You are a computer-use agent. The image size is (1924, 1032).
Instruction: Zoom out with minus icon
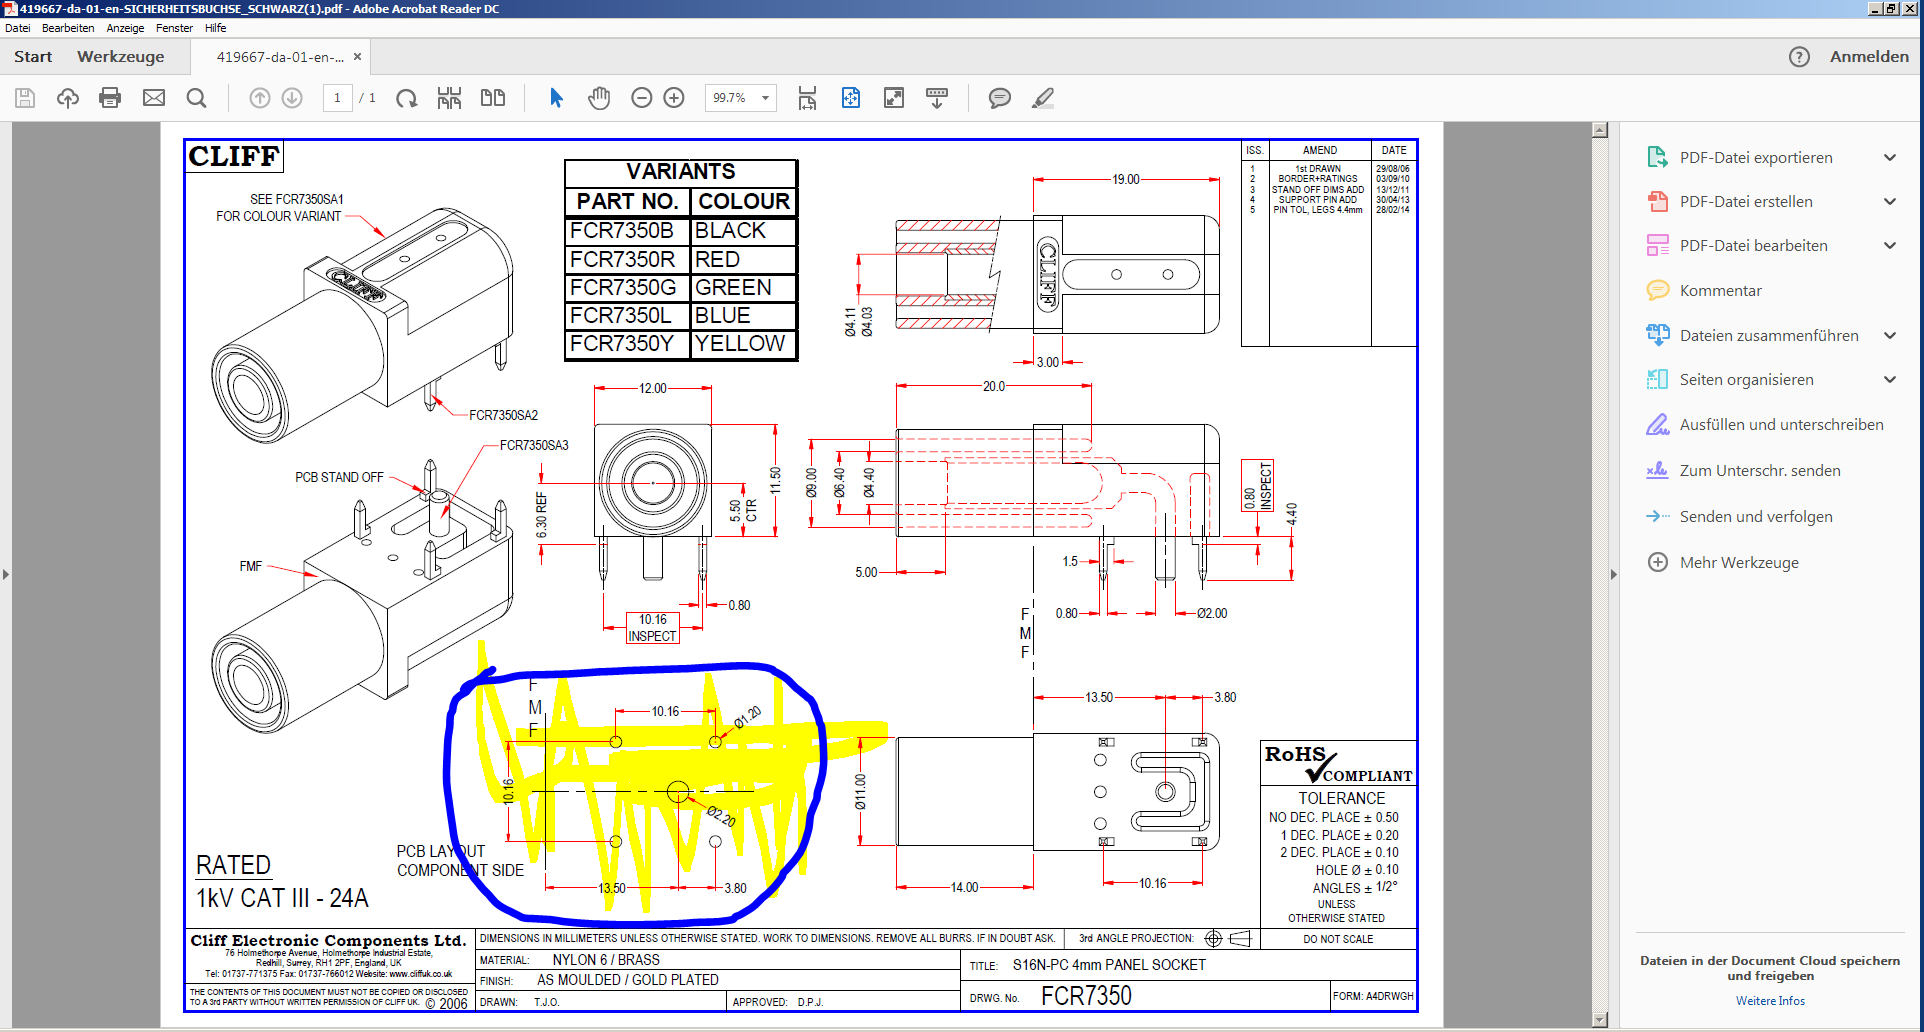pos(642,98)
